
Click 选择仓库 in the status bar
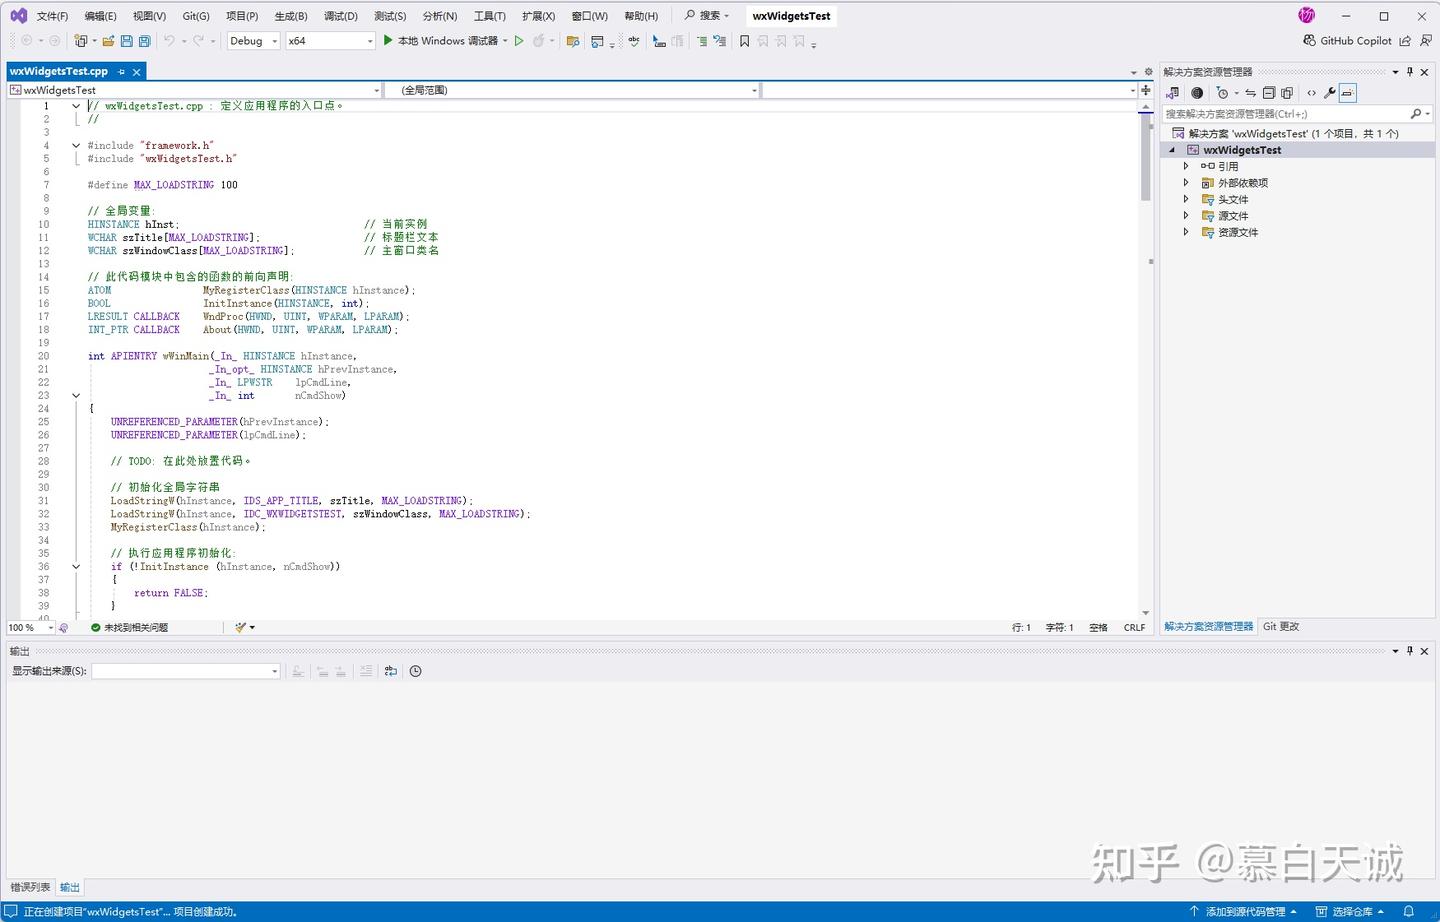[1351, 911]
